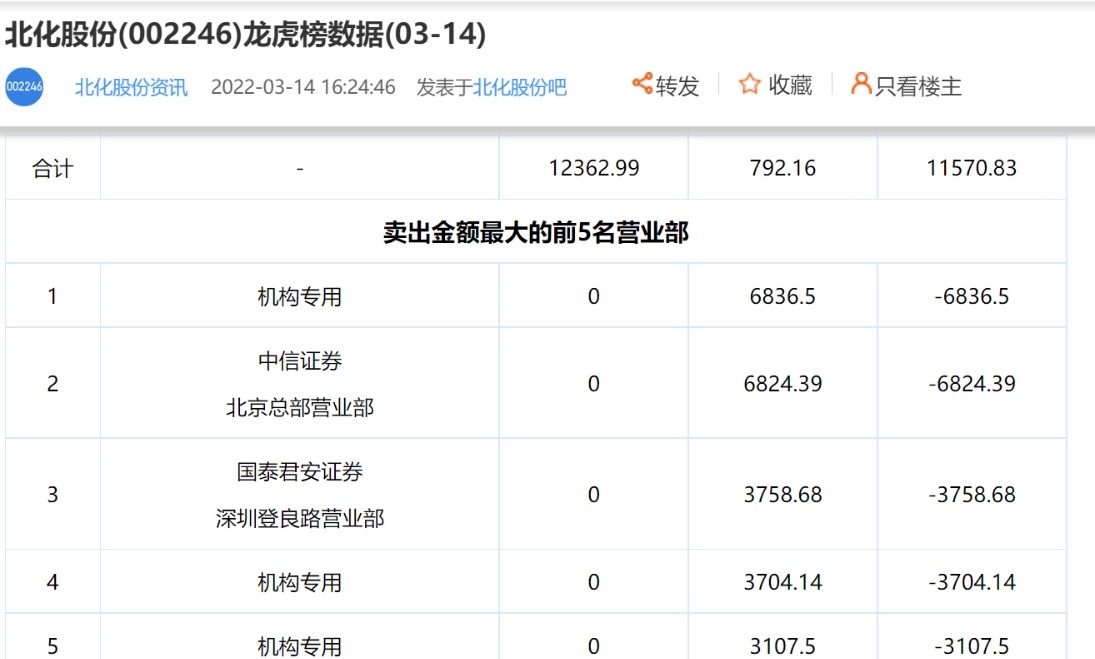Click the 合计 row label
This screenshot has width=1095, height=659.
[x=52, y=168]
